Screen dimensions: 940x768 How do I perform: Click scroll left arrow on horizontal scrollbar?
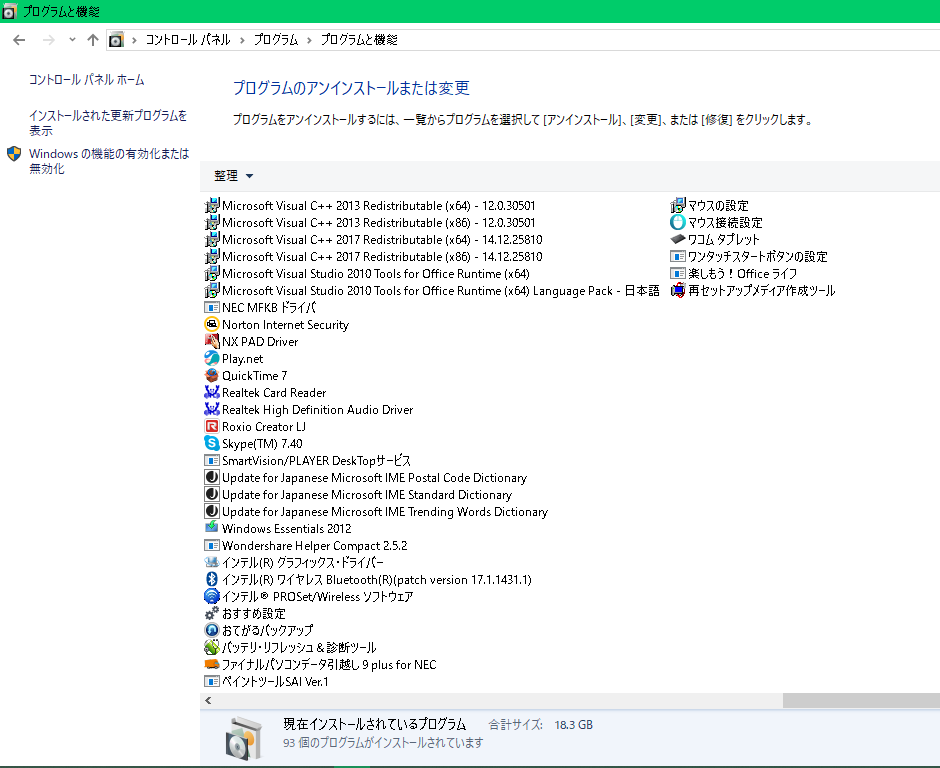point(208,700)
